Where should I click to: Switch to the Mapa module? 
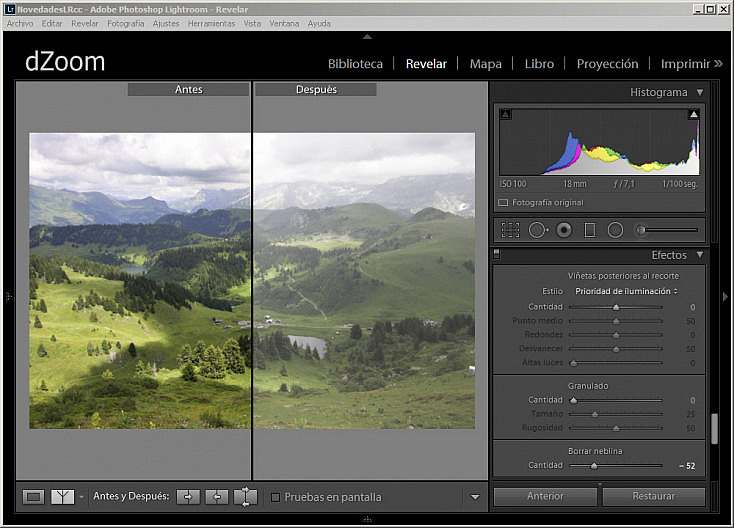(x=485, y=64)
